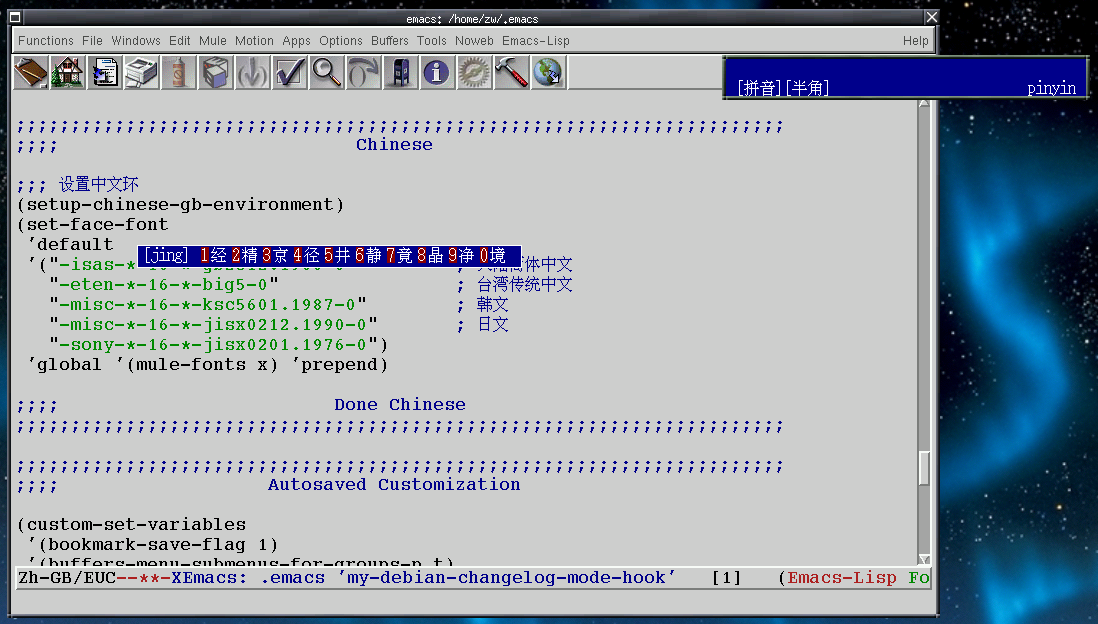
Task: Toggle the [拼音] input method indicator
Action: (x=759, y=88)
